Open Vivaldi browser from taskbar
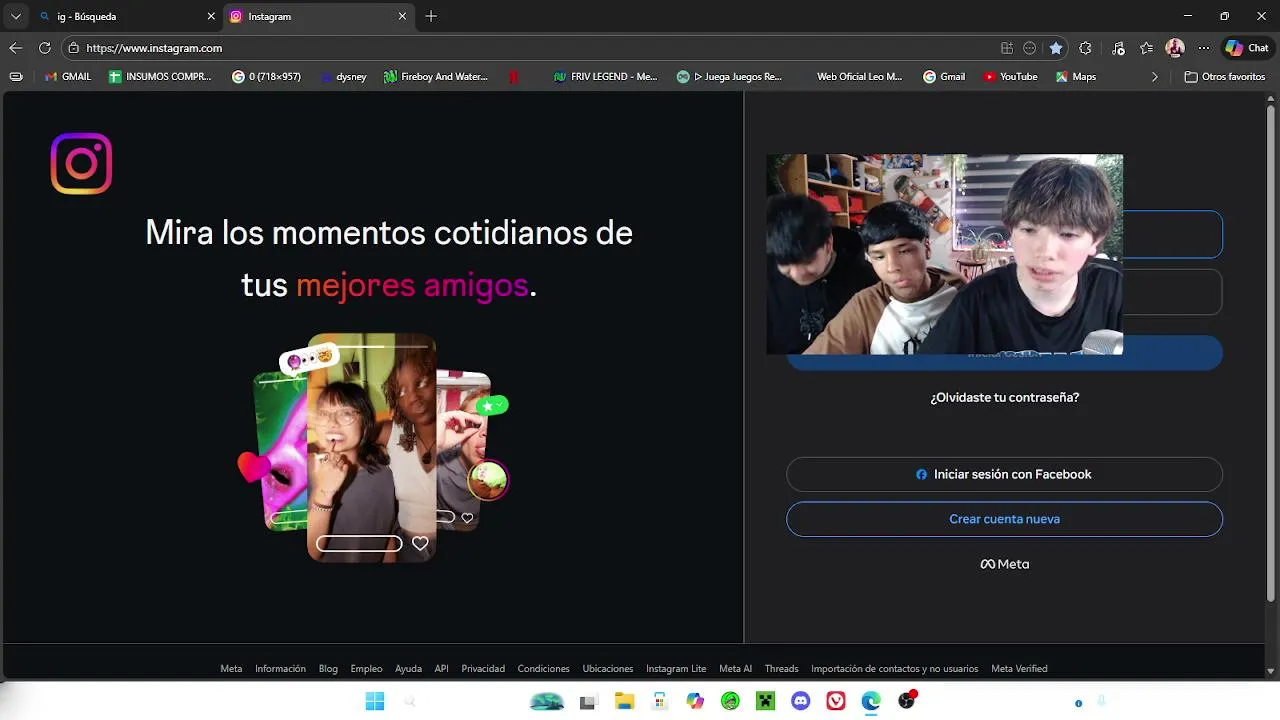 836,702
